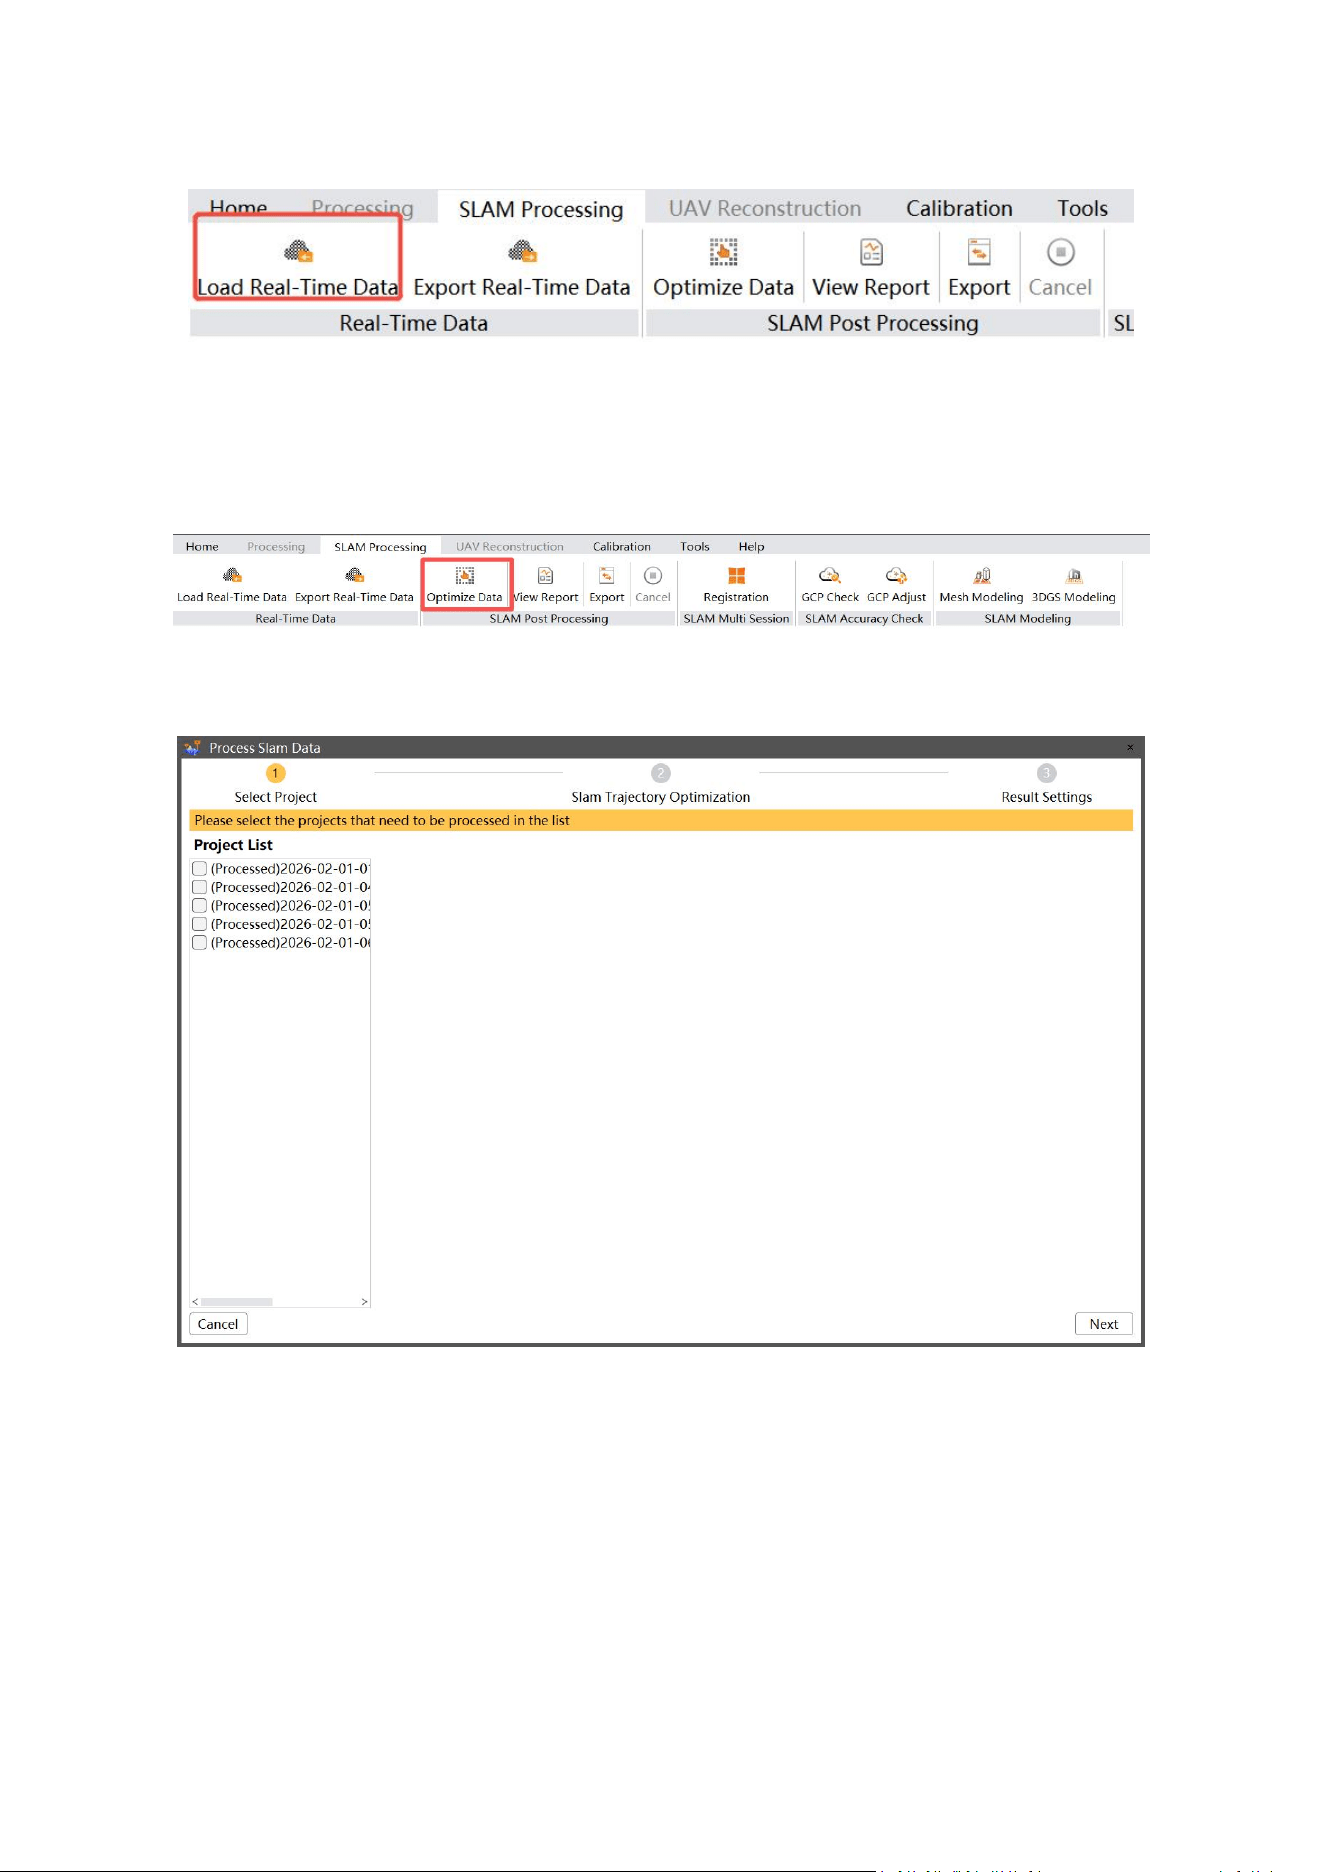Switch to Calibration tab in the enlarged ribbon
The width and height of the screenshot is (1324, 1872).
959,208
